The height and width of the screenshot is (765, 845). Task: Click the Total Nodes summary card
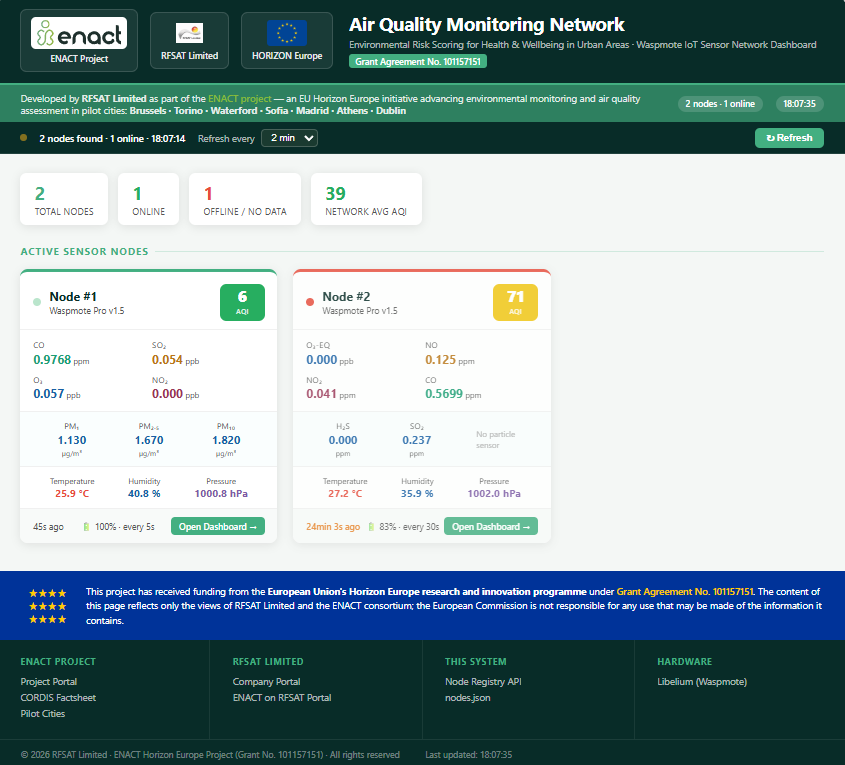click(x=64, y=199)
